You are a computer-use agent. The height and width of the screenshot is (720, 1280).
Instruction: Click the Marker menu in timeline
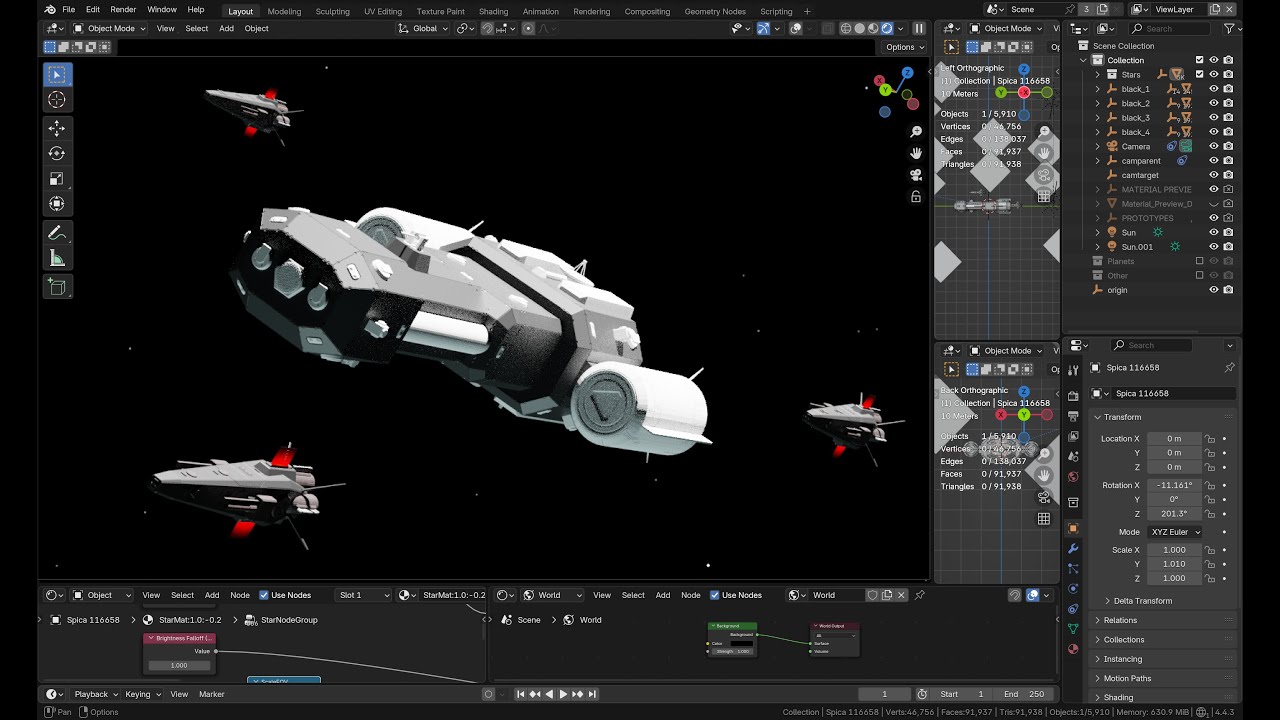pos(211,694)
